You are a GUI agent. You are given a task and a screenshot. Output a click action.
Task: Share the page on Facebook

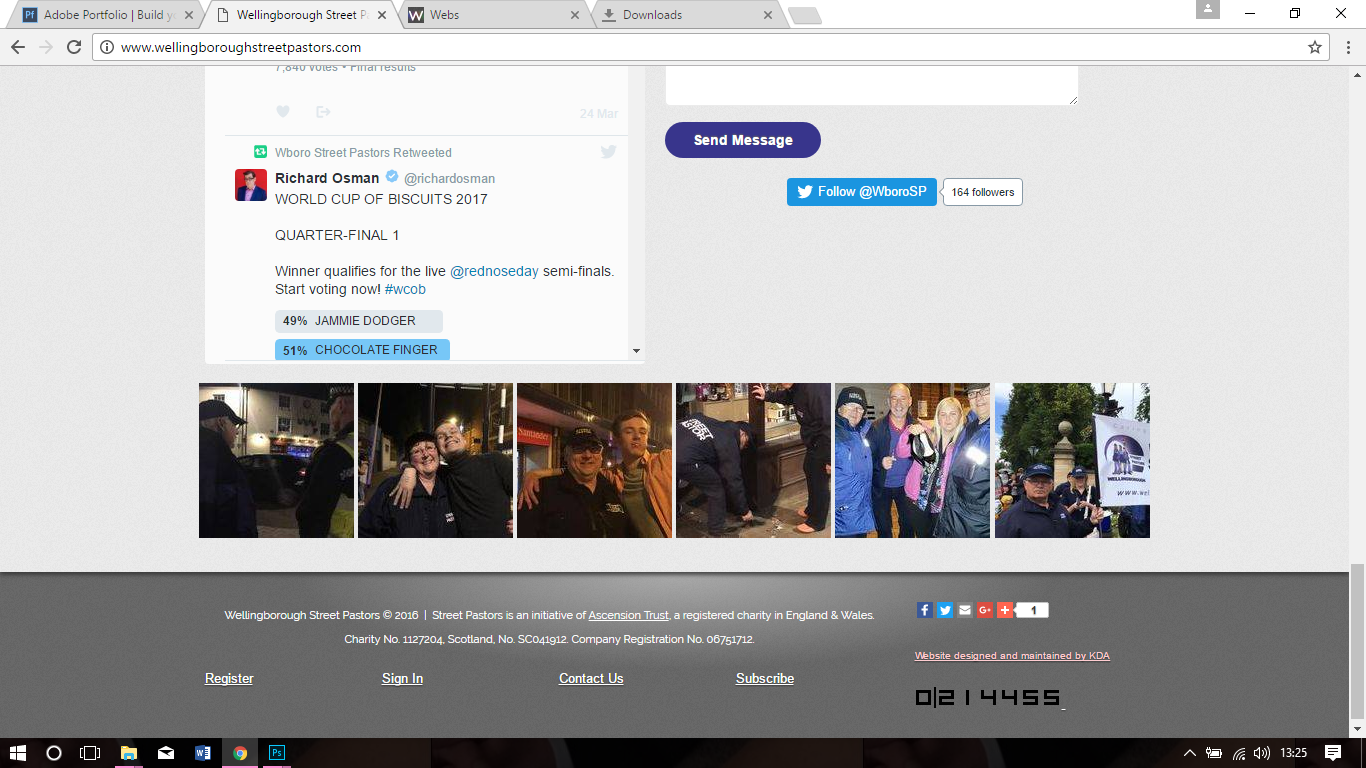925,610
